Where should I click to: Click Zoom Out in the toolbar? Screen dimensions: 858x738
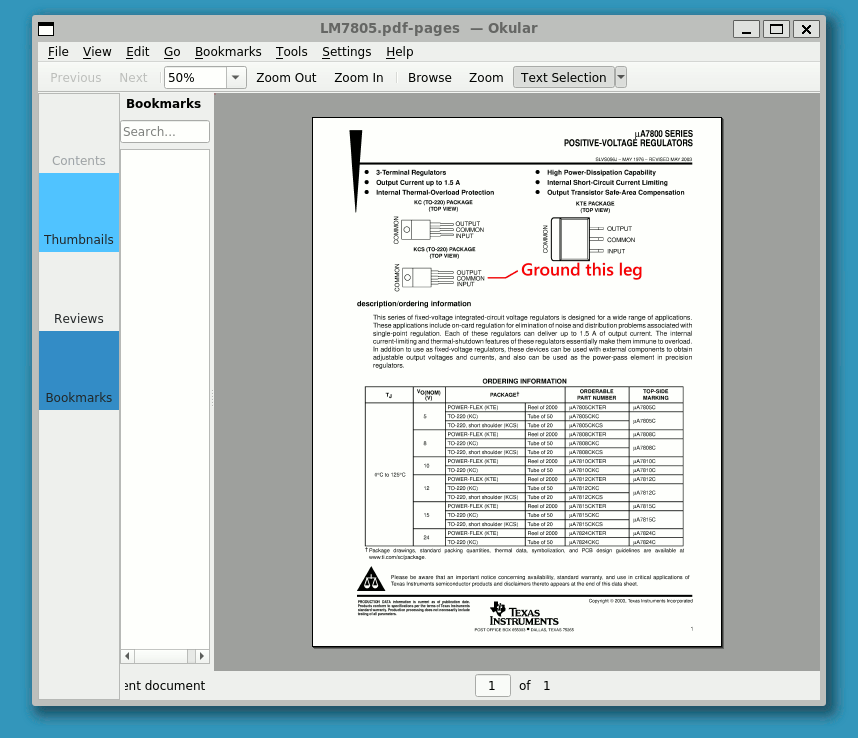(x=286, y=78)
